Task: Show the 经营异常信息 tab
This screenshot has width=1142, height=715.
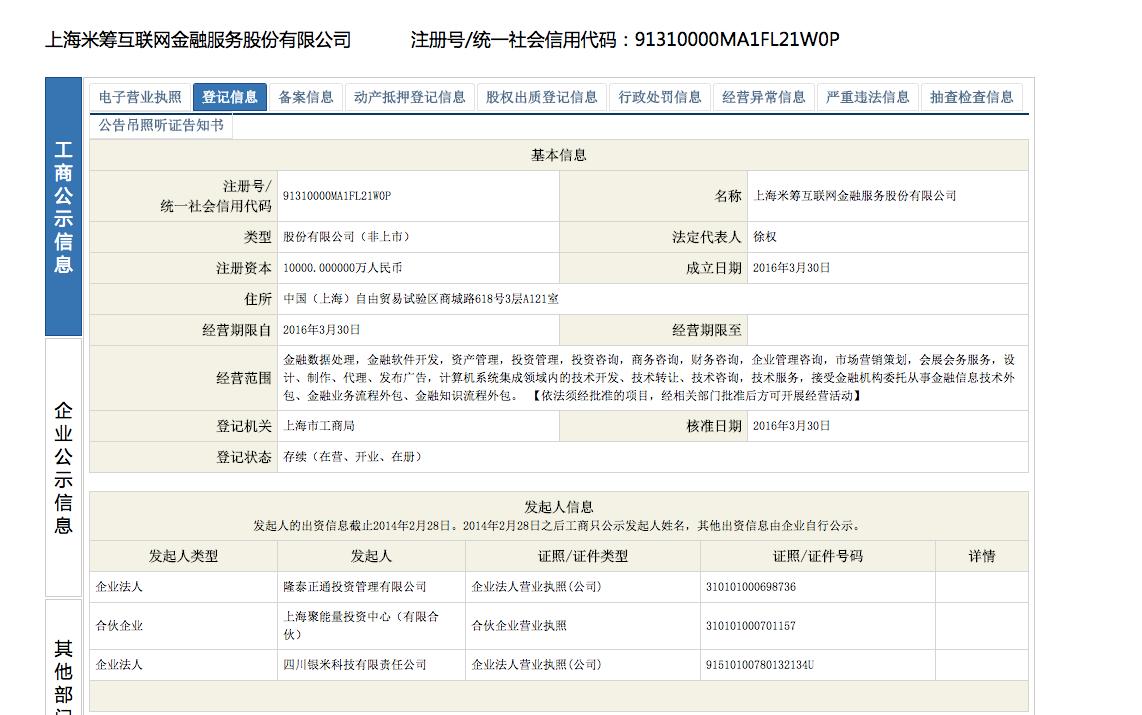Action: 763,97
